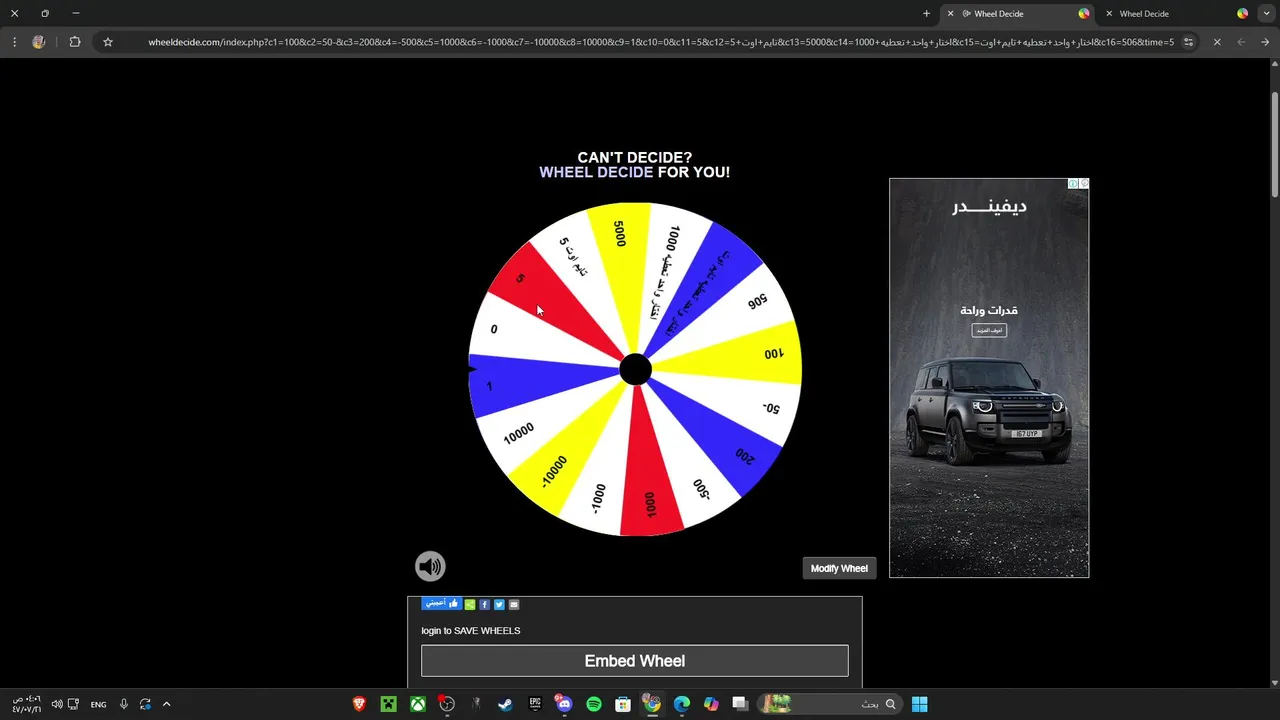Screen dimensions: 1280x720
Task: Open Steam from the taskbar
Action: pyautogui.click(x=505, y=704)
